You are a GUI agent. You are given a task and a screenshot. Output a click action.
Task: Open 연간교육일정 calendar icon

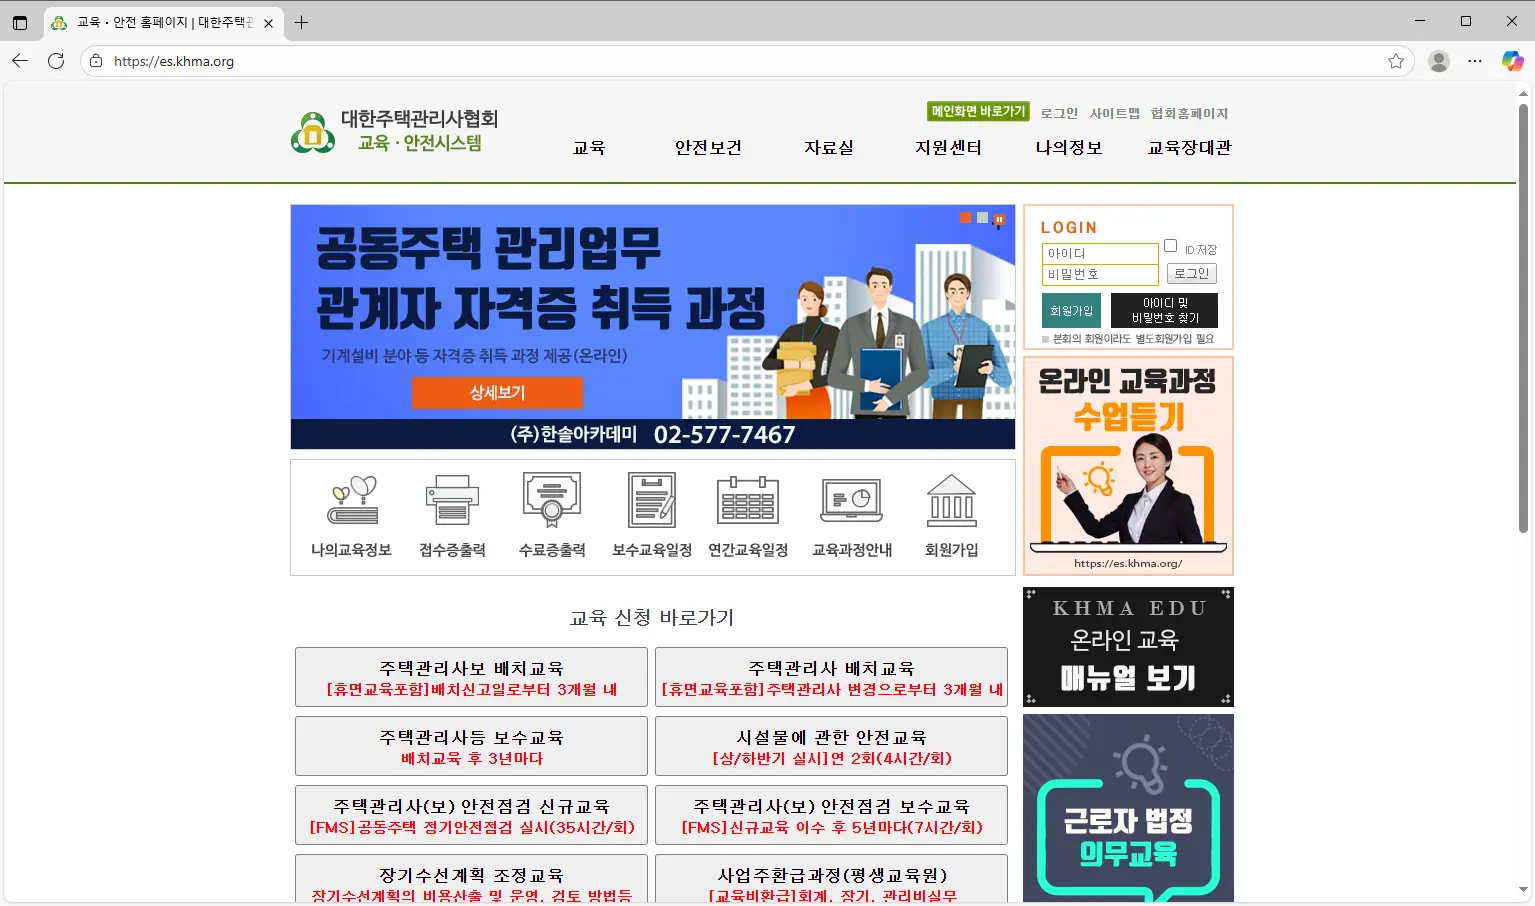click(748, 500)
